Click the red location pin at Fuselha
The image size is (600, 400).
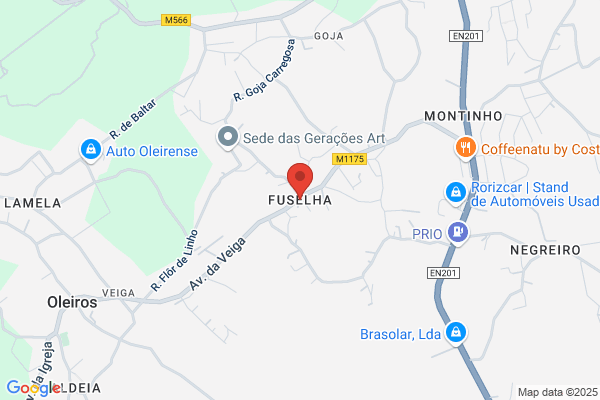pyautogui.click(x=300, y=181)
